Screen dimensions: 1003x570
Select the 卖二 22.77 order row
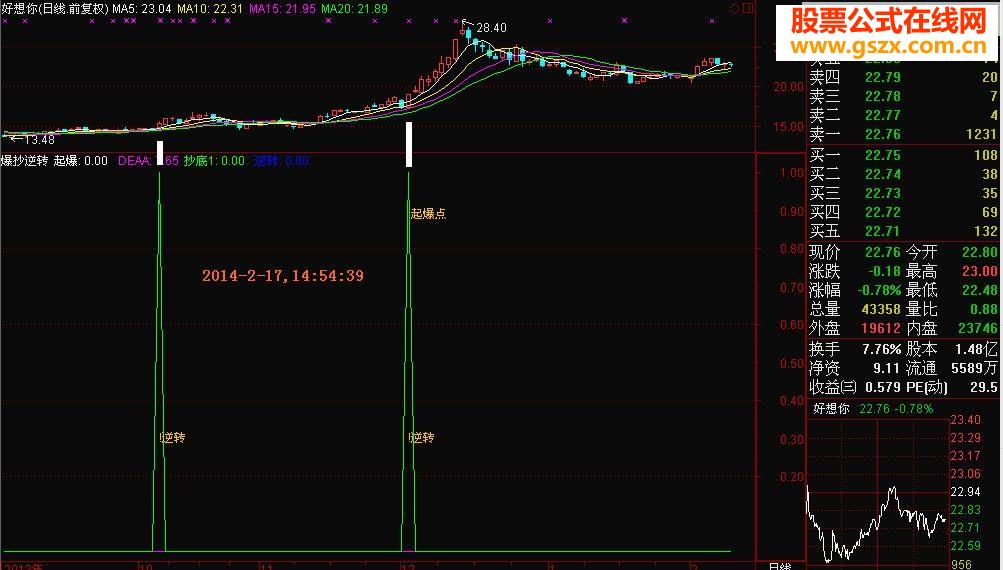tap(903, 116)
